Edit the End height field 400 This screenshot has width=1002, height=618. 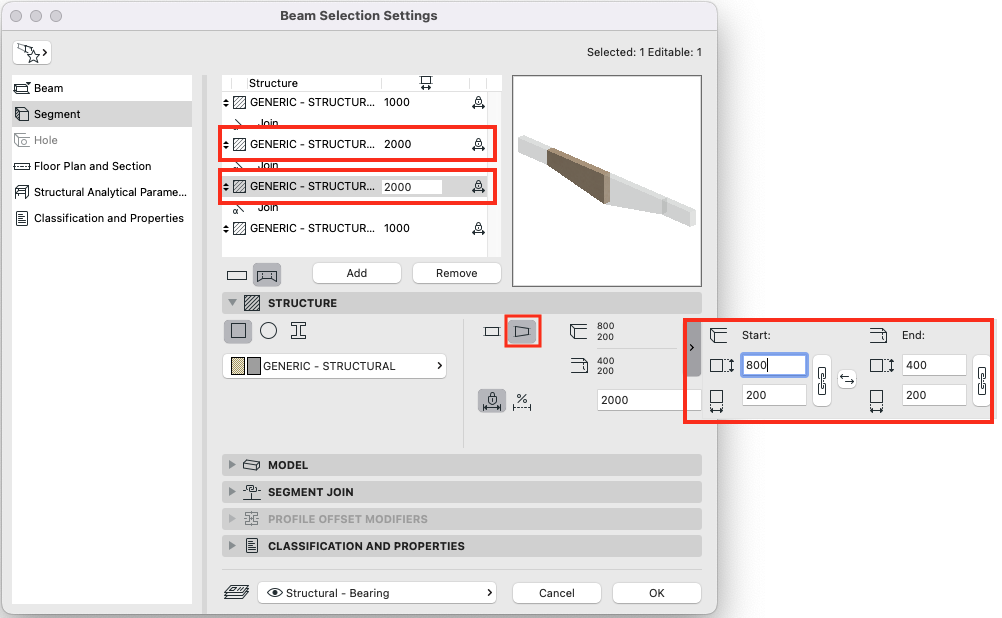coord(934,365)
